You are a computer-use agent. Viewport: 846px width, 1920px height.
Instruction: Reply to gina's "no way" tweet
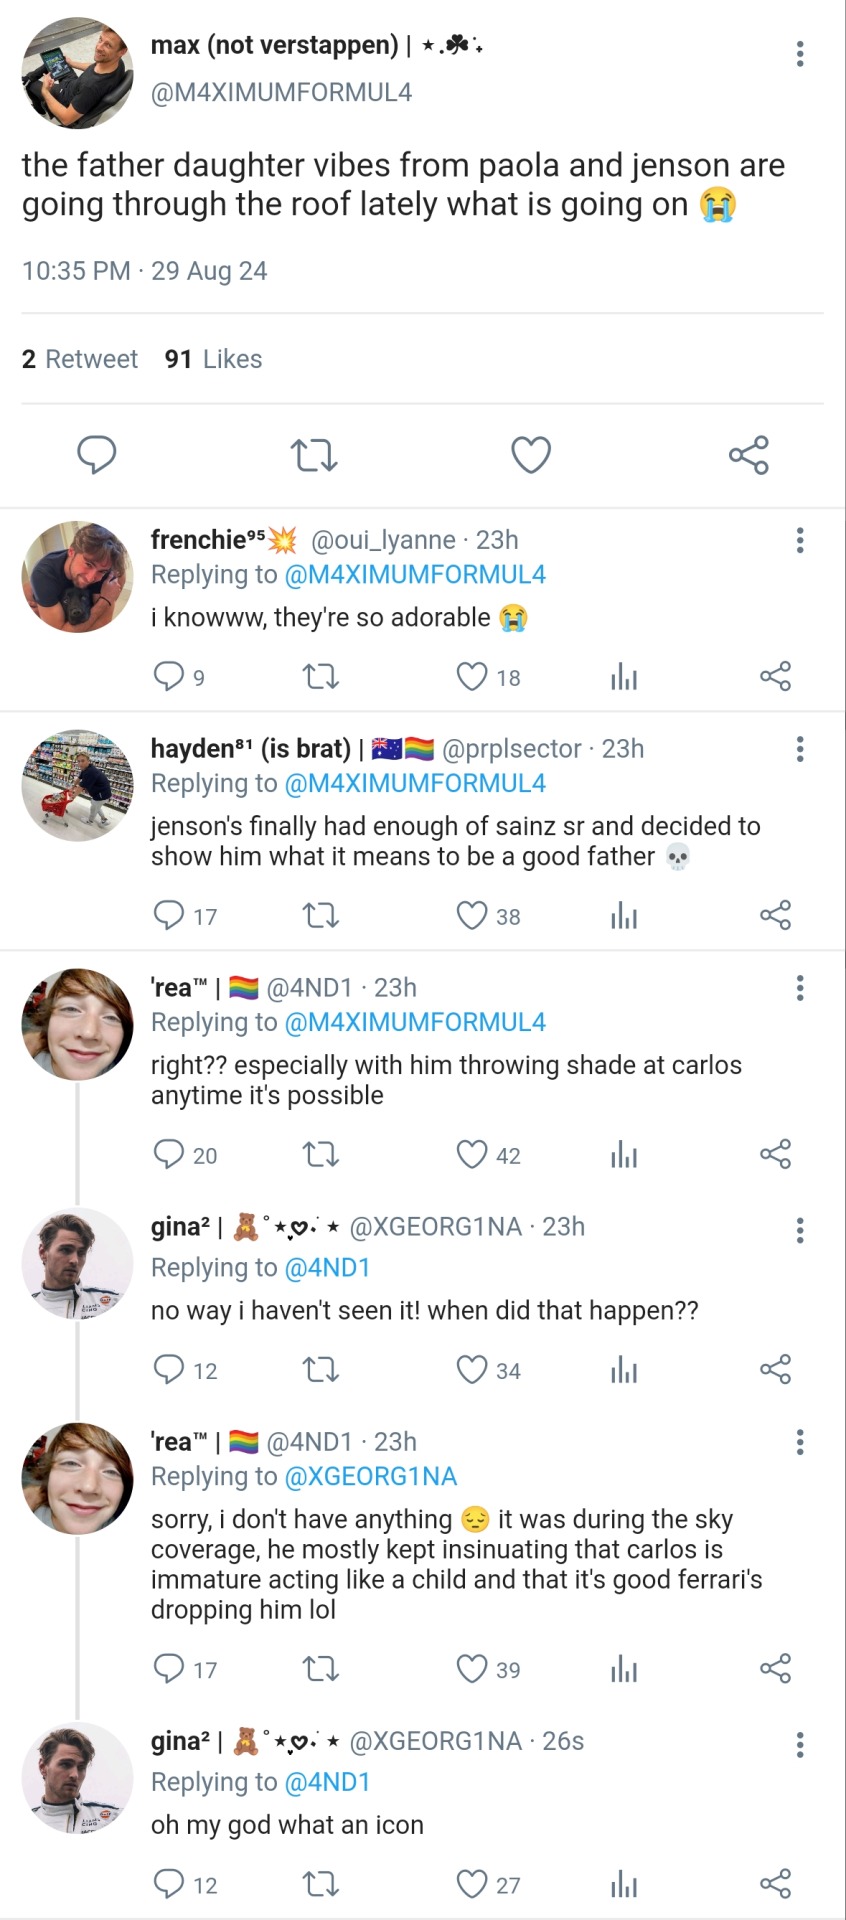(168, 1369)
